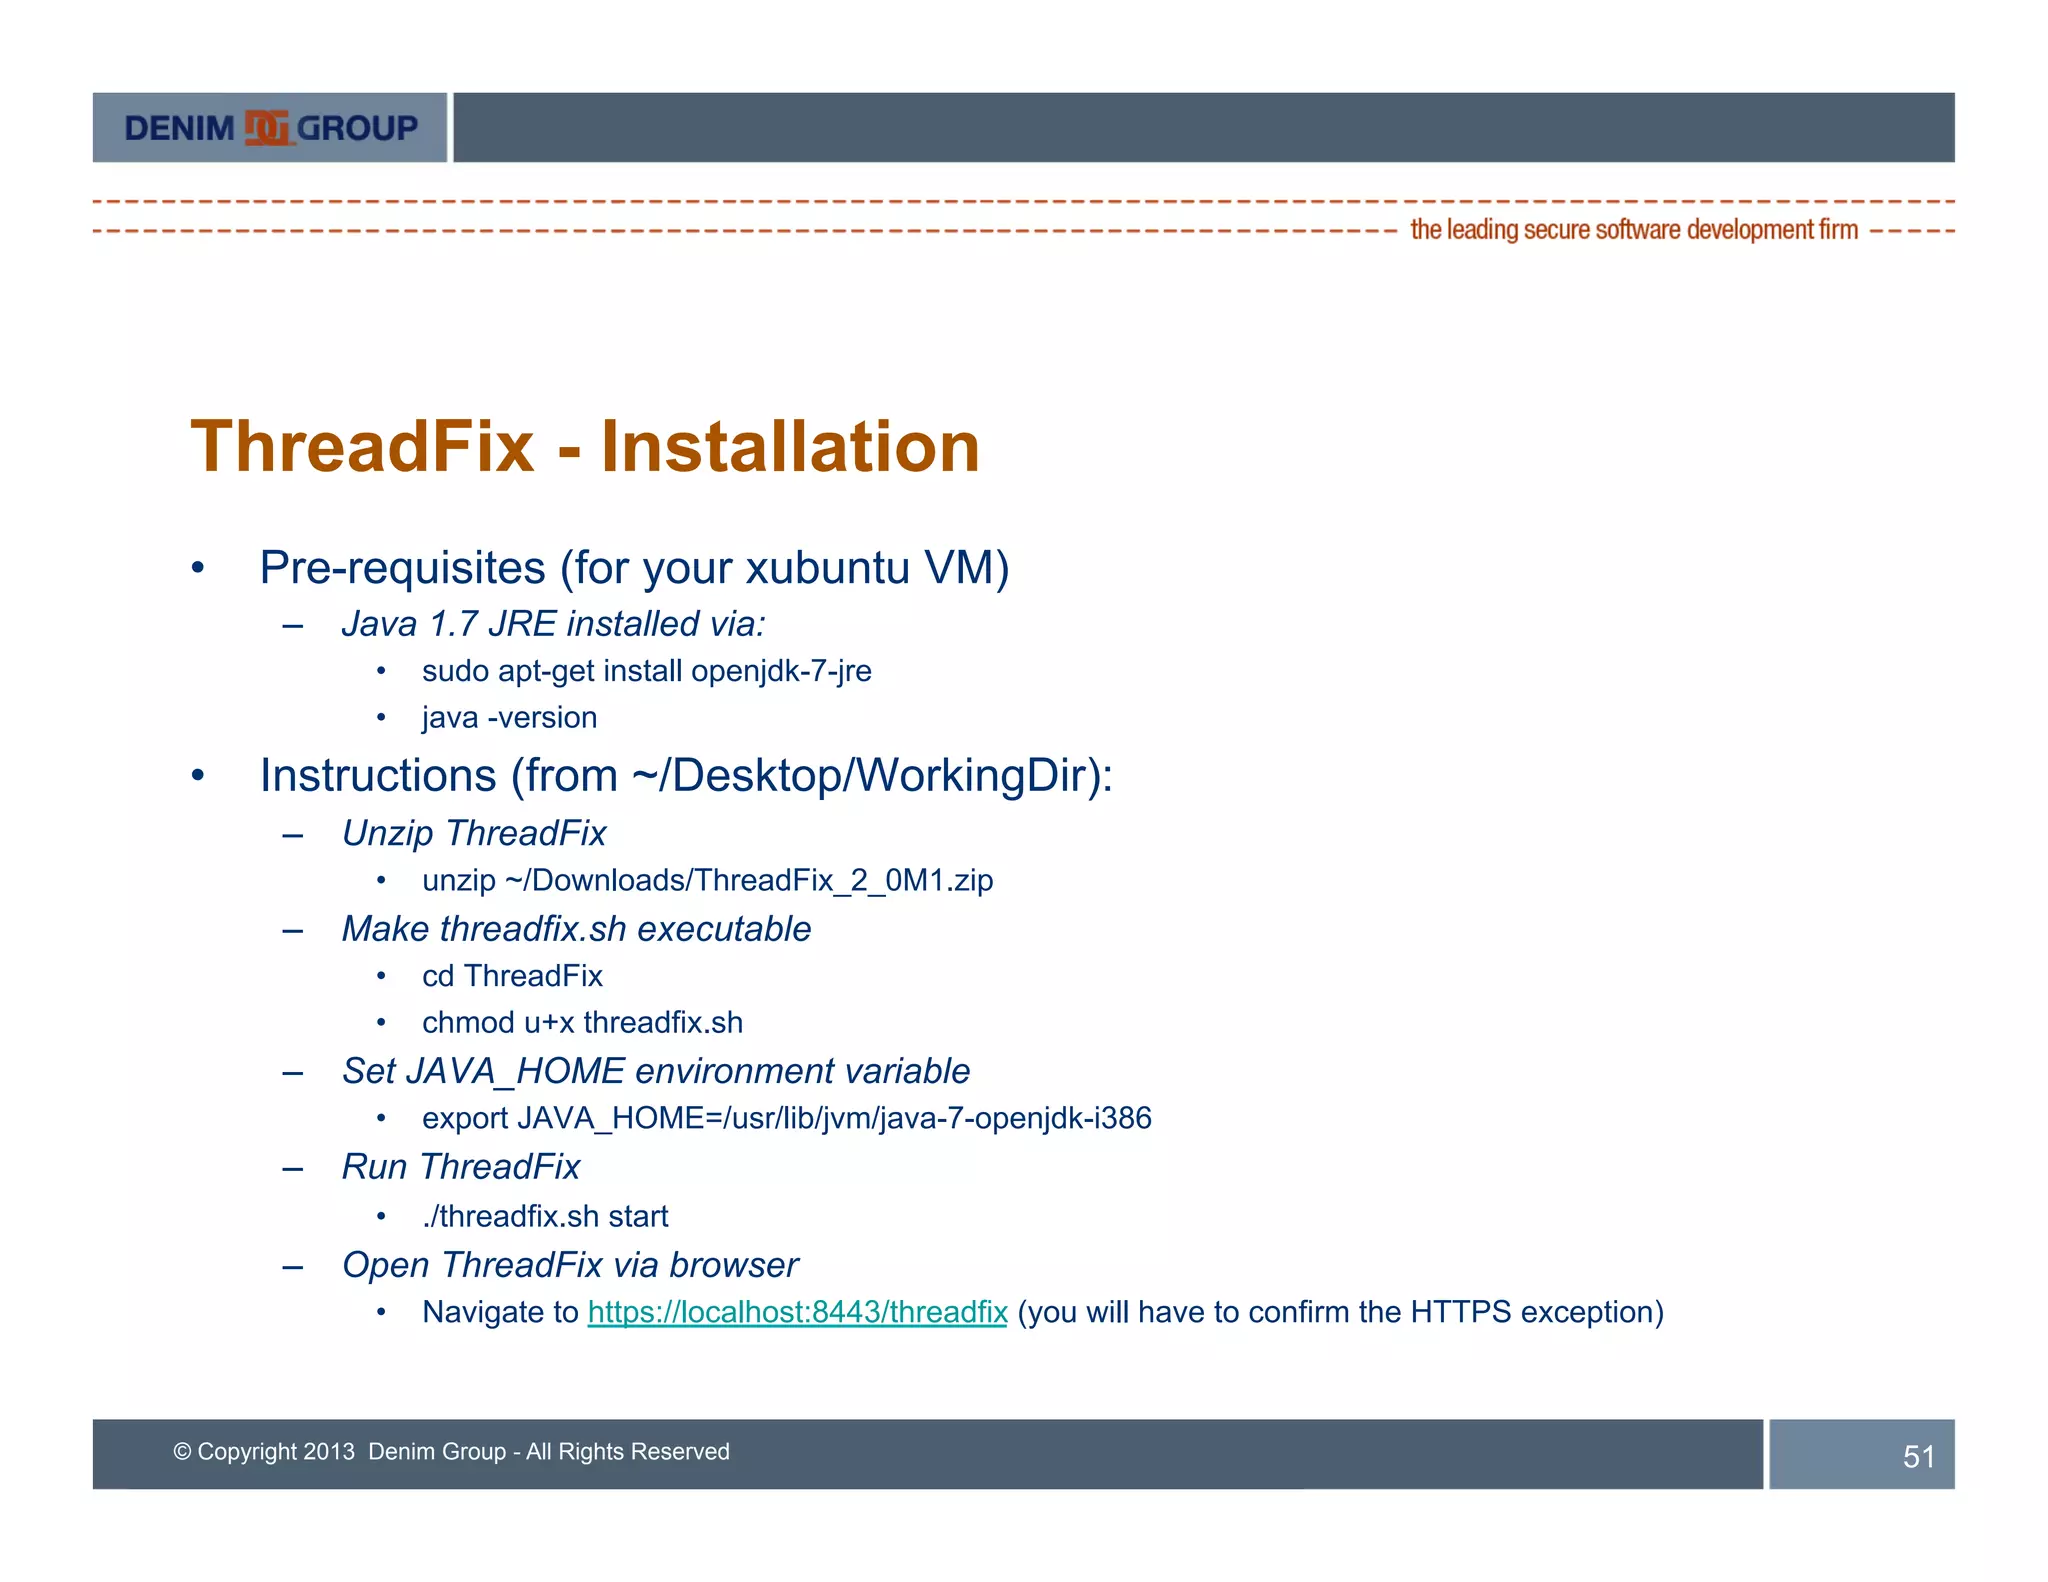Click the unzip ThreadFix_2_0M1.zip command
The image size is (2048, 1582).
[707, 880]
